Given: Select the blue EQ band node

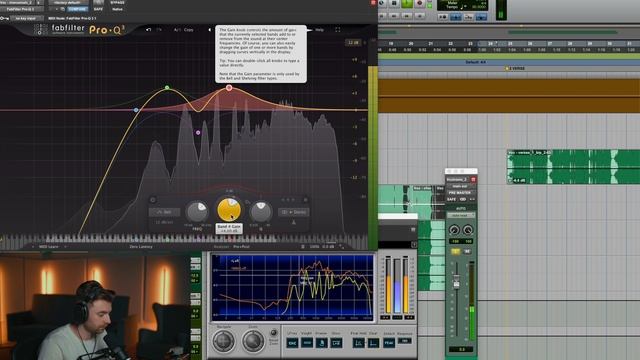Looking at the screenshot, I should click(136, 110).
